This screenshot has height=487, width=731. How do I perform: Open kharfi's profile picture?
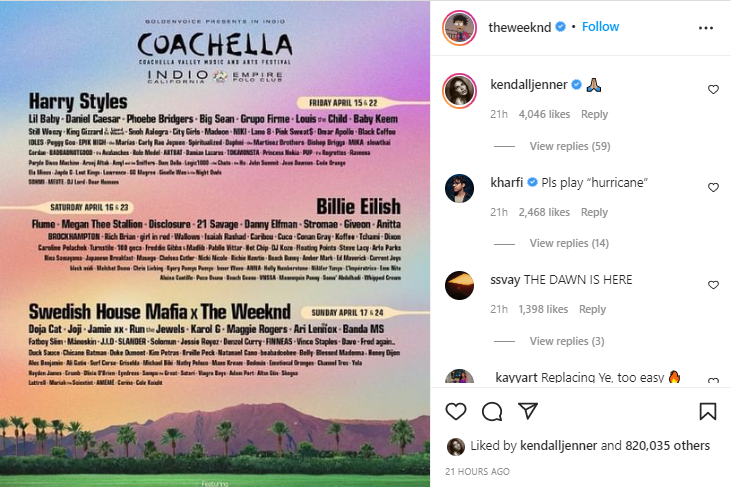(459, 187)
